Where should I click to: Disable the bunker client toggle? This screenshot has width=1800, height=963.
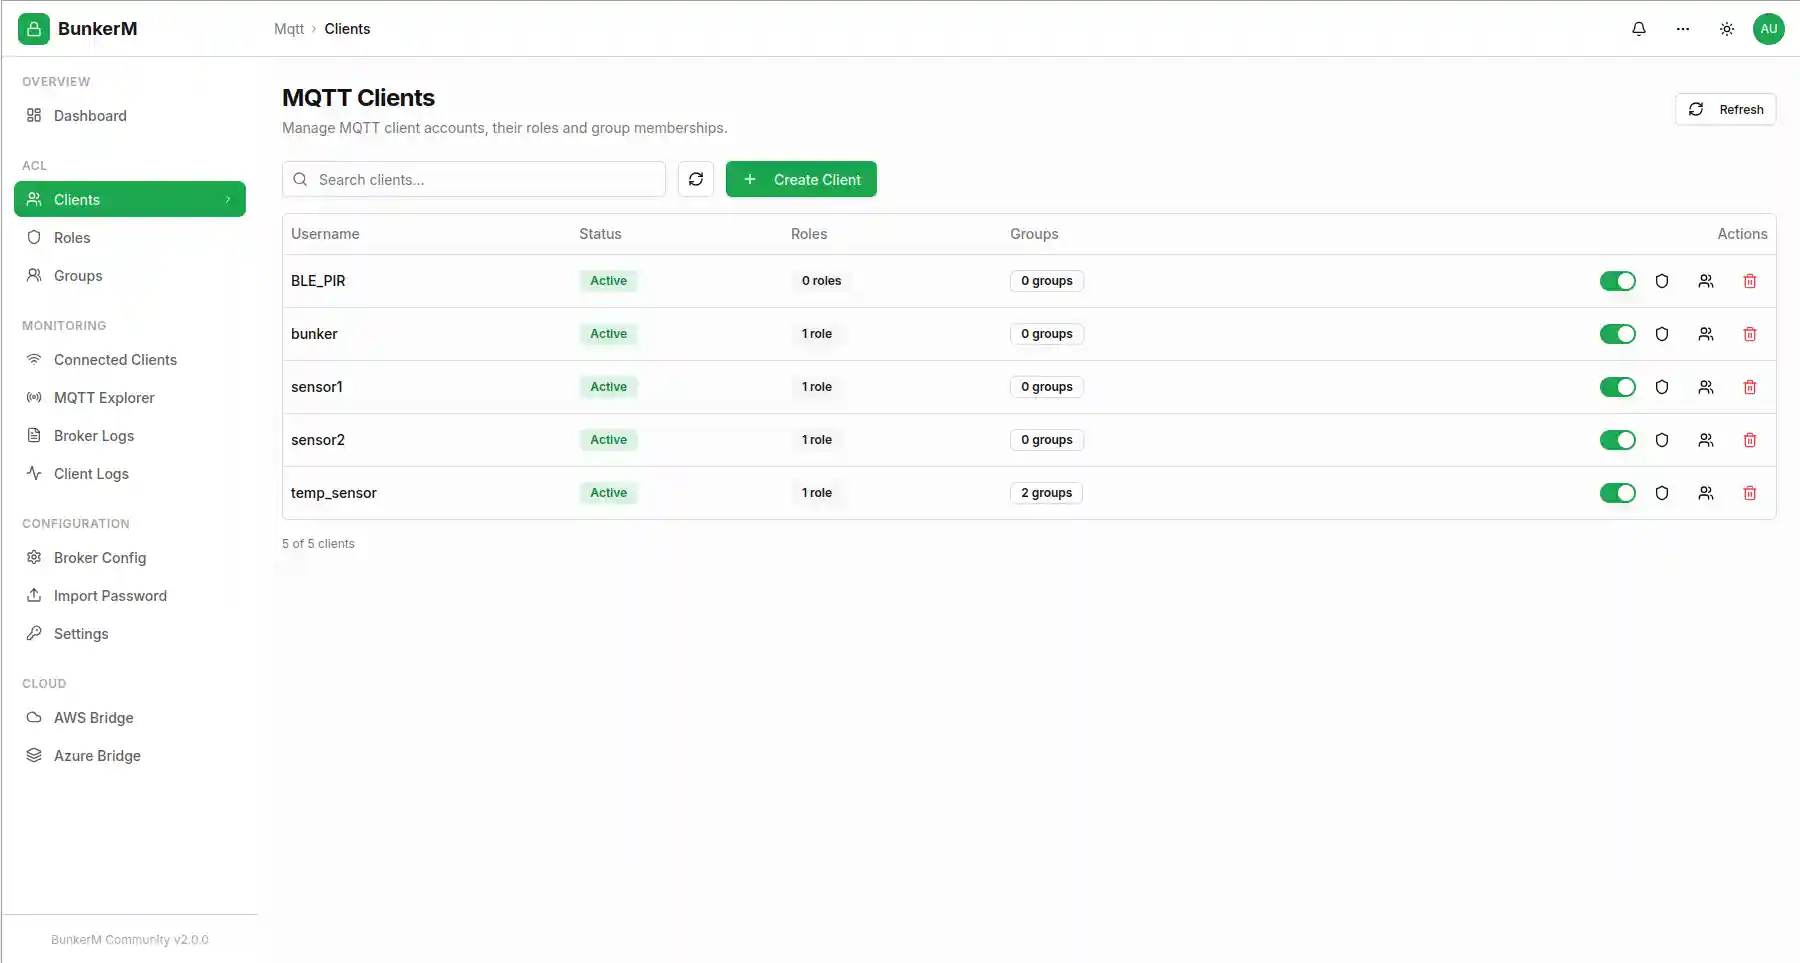point(1618,334)
